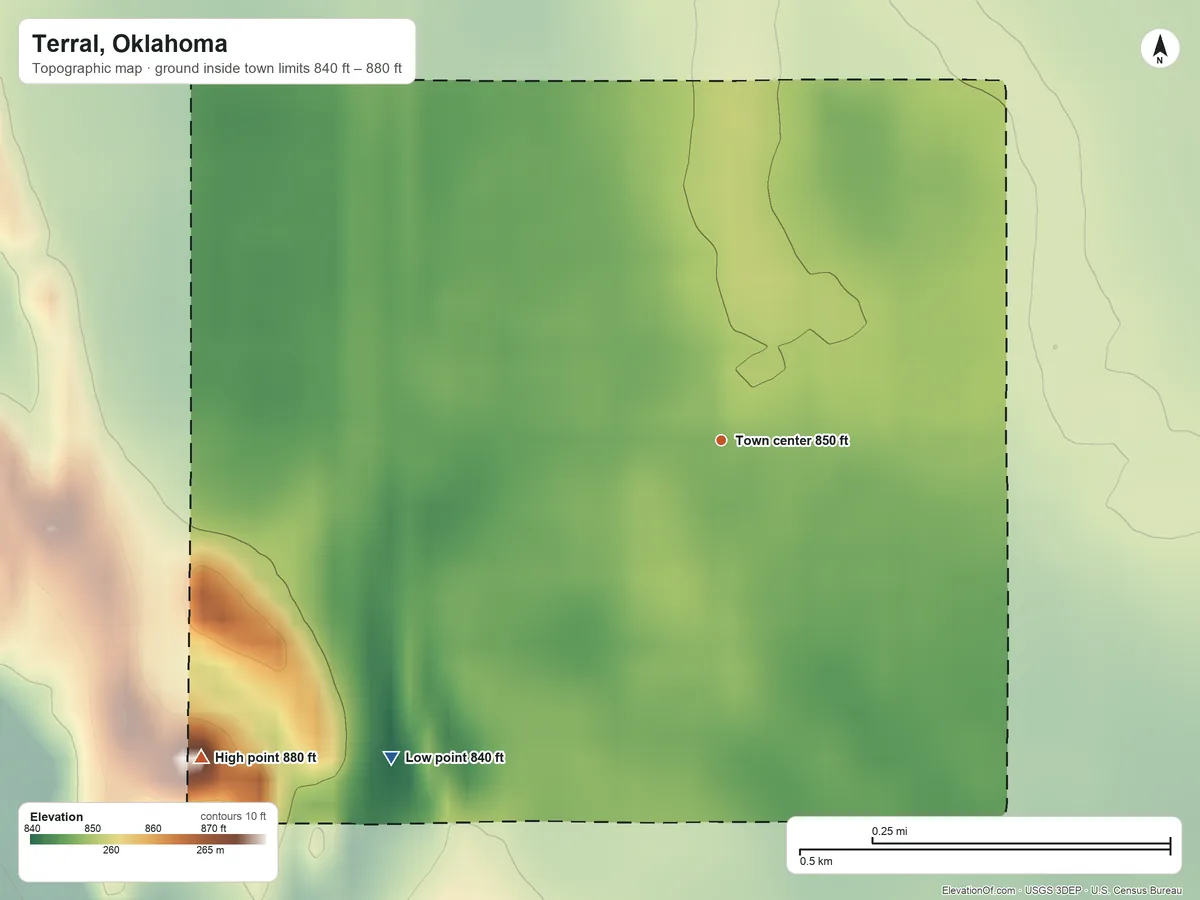
Task: Click the Elevation legend heading
Action: (x=57, y=817)
